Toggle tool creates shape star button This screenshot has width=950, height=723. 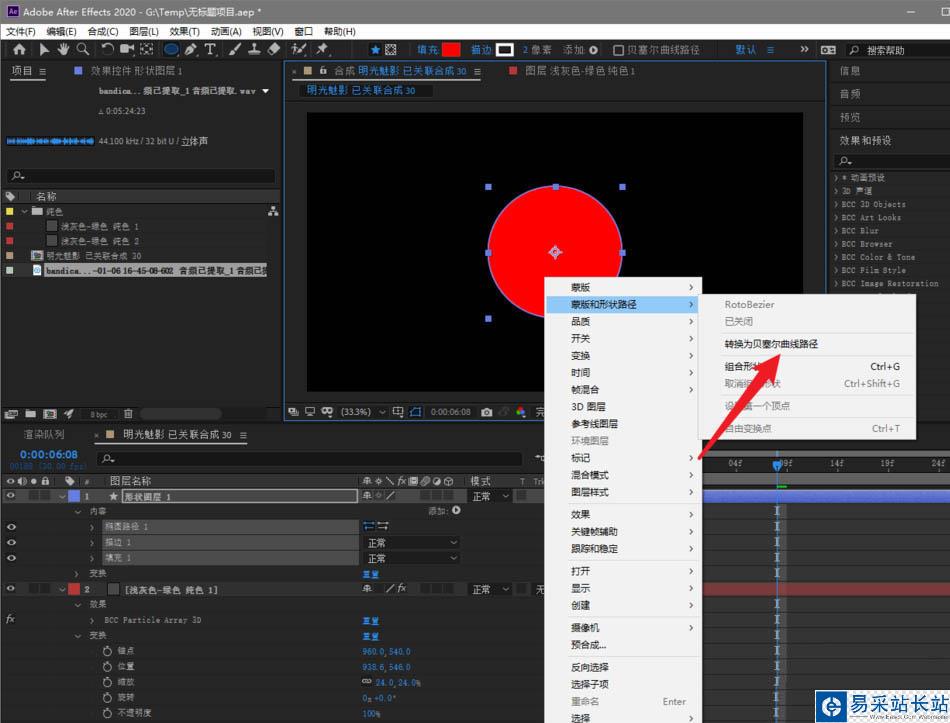375,50
